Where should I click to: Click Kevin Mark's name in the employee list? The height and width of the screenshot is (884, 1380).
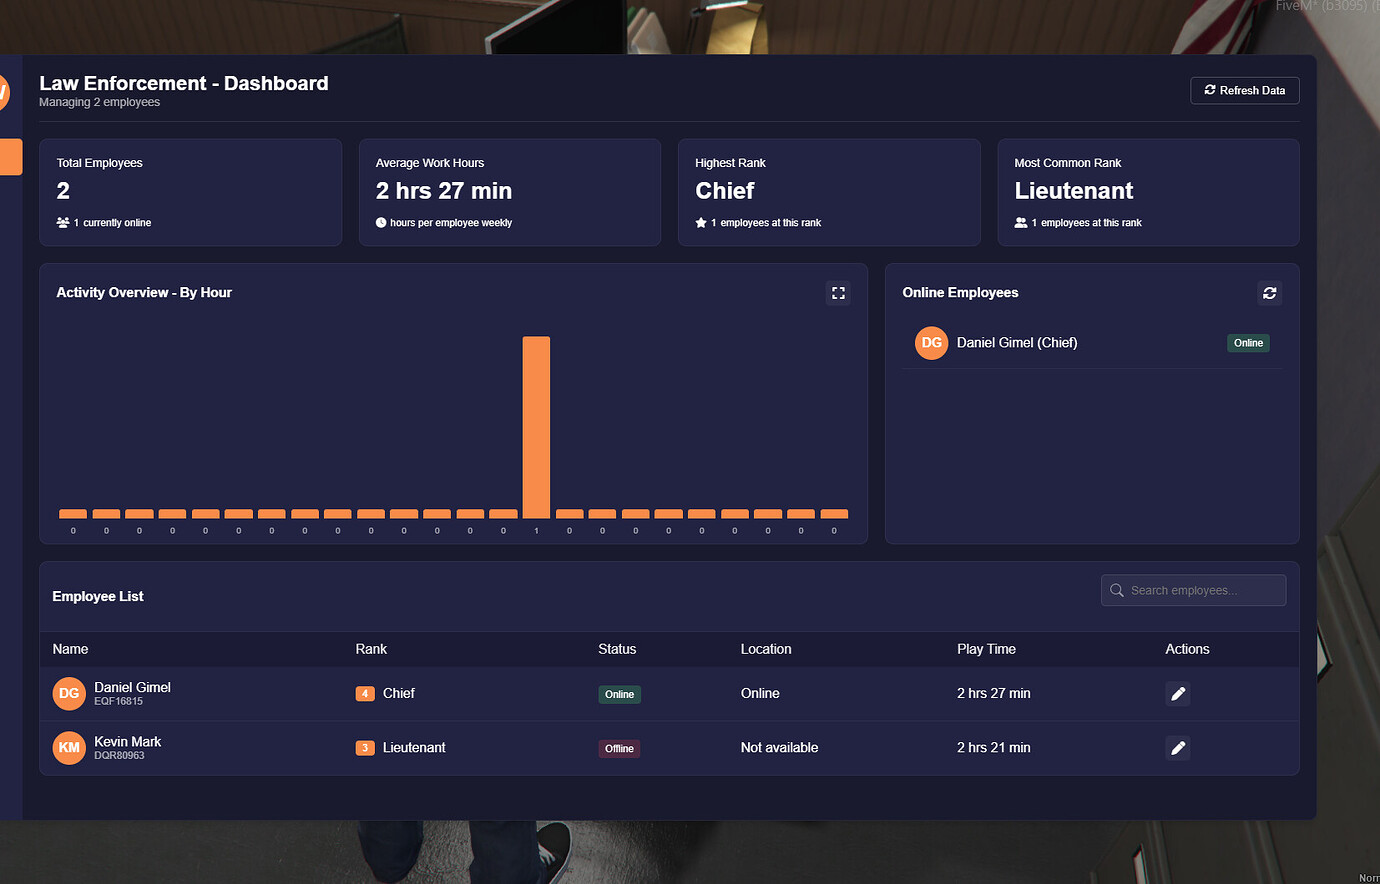click(128, 741)
